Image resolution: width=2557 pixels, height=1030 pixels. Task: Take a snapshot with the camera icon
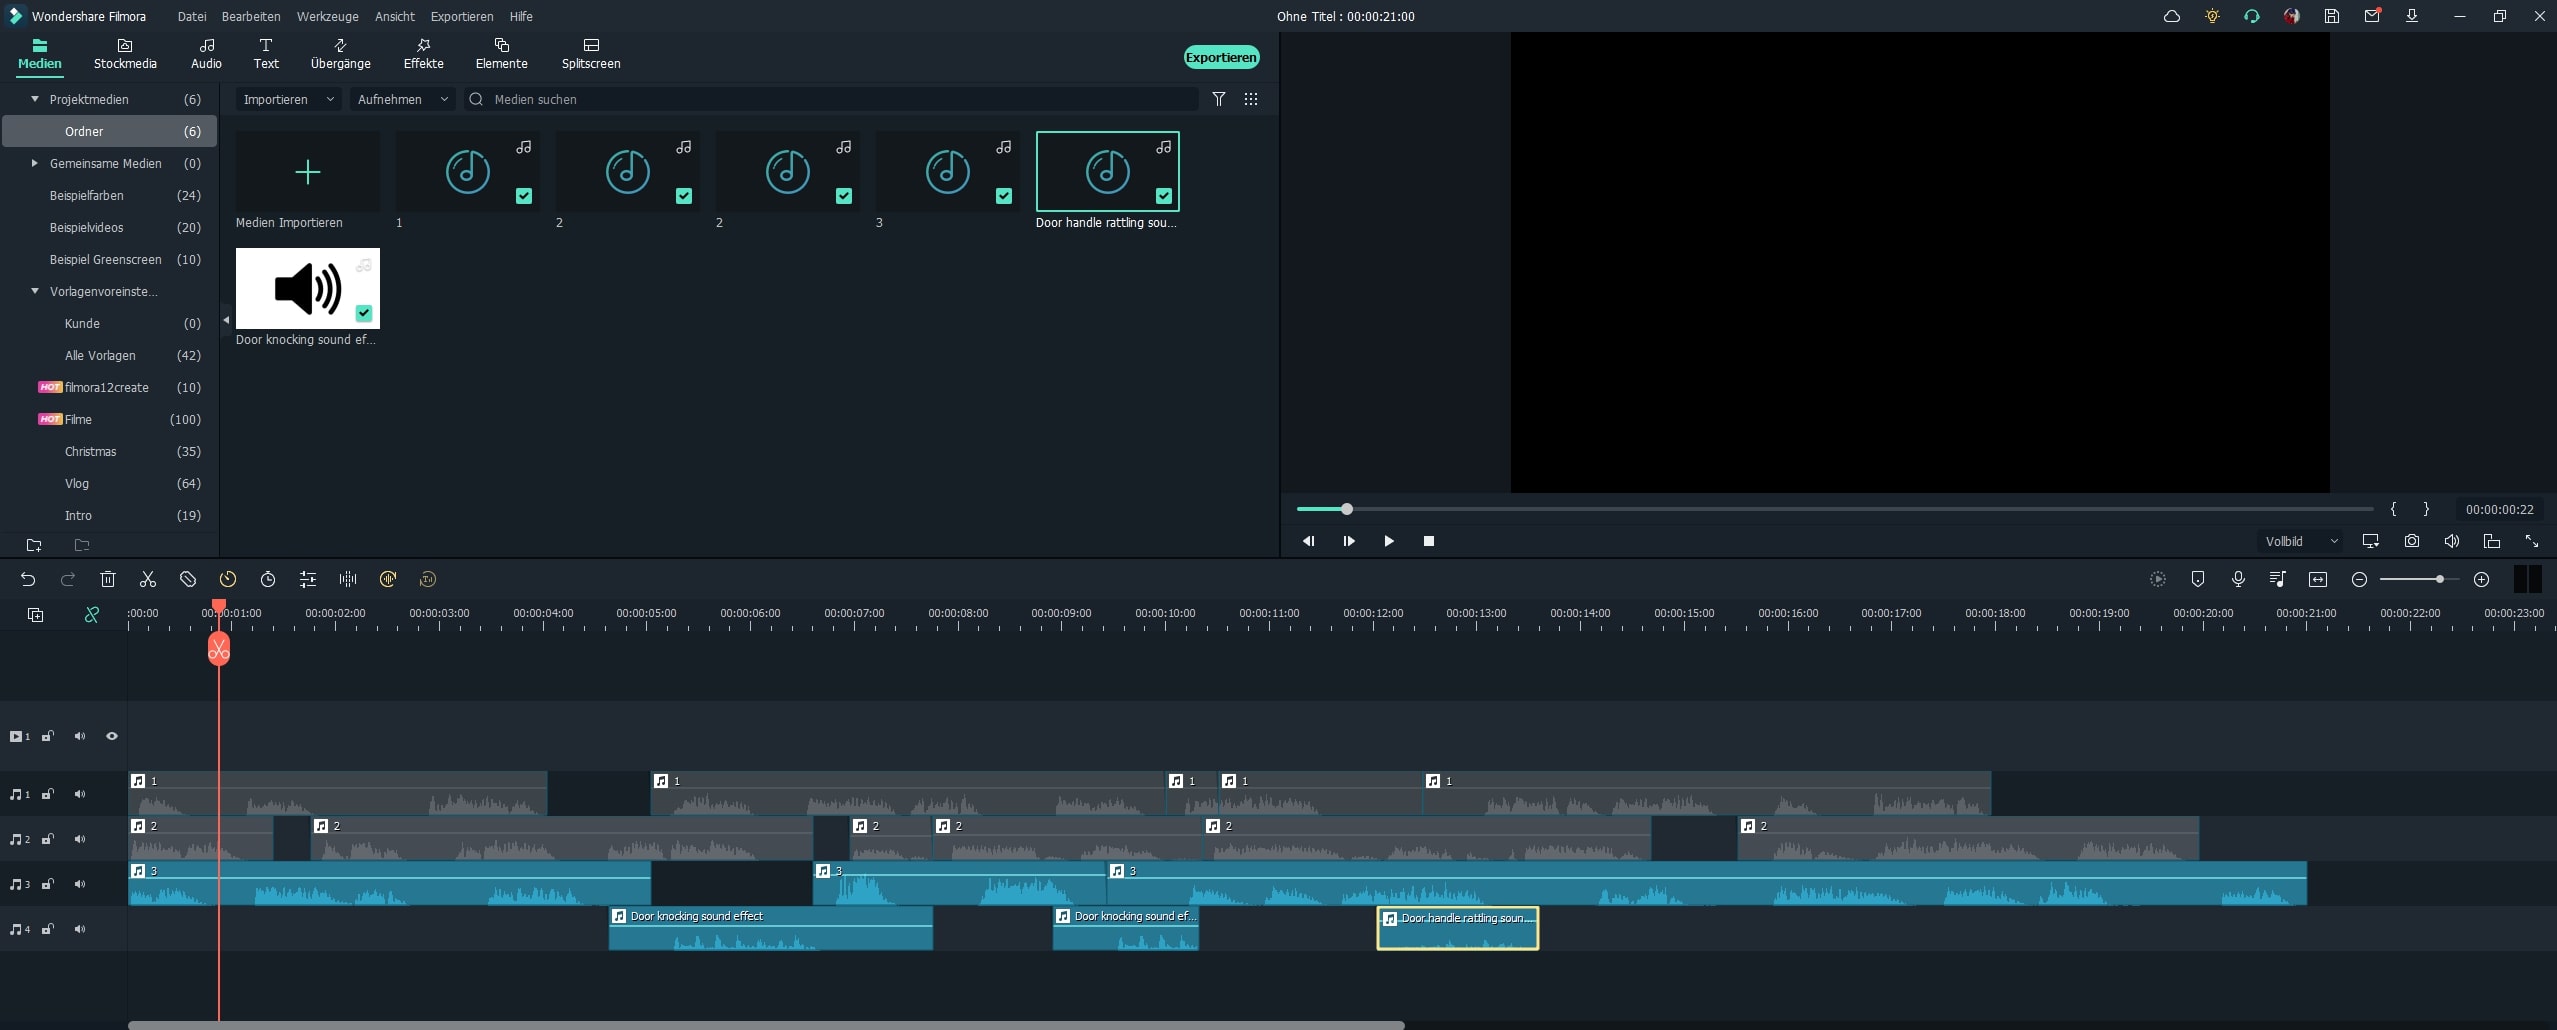pyautogui.click(x=2412, y=541)
